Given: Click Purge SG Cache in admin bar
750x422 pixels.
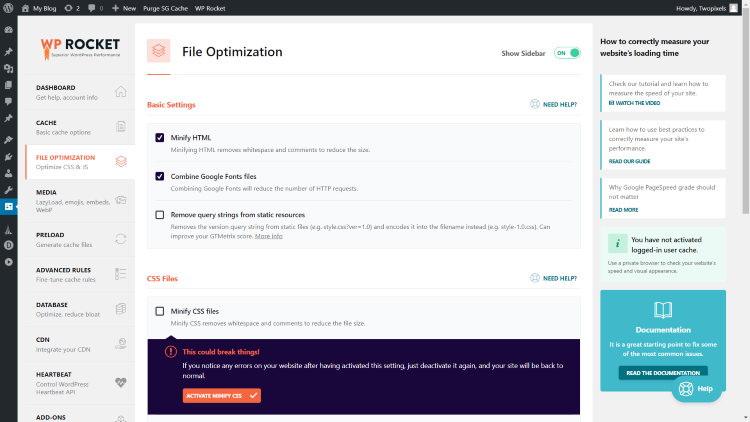Looking at the screenshot, I should (x=165, y=8).
